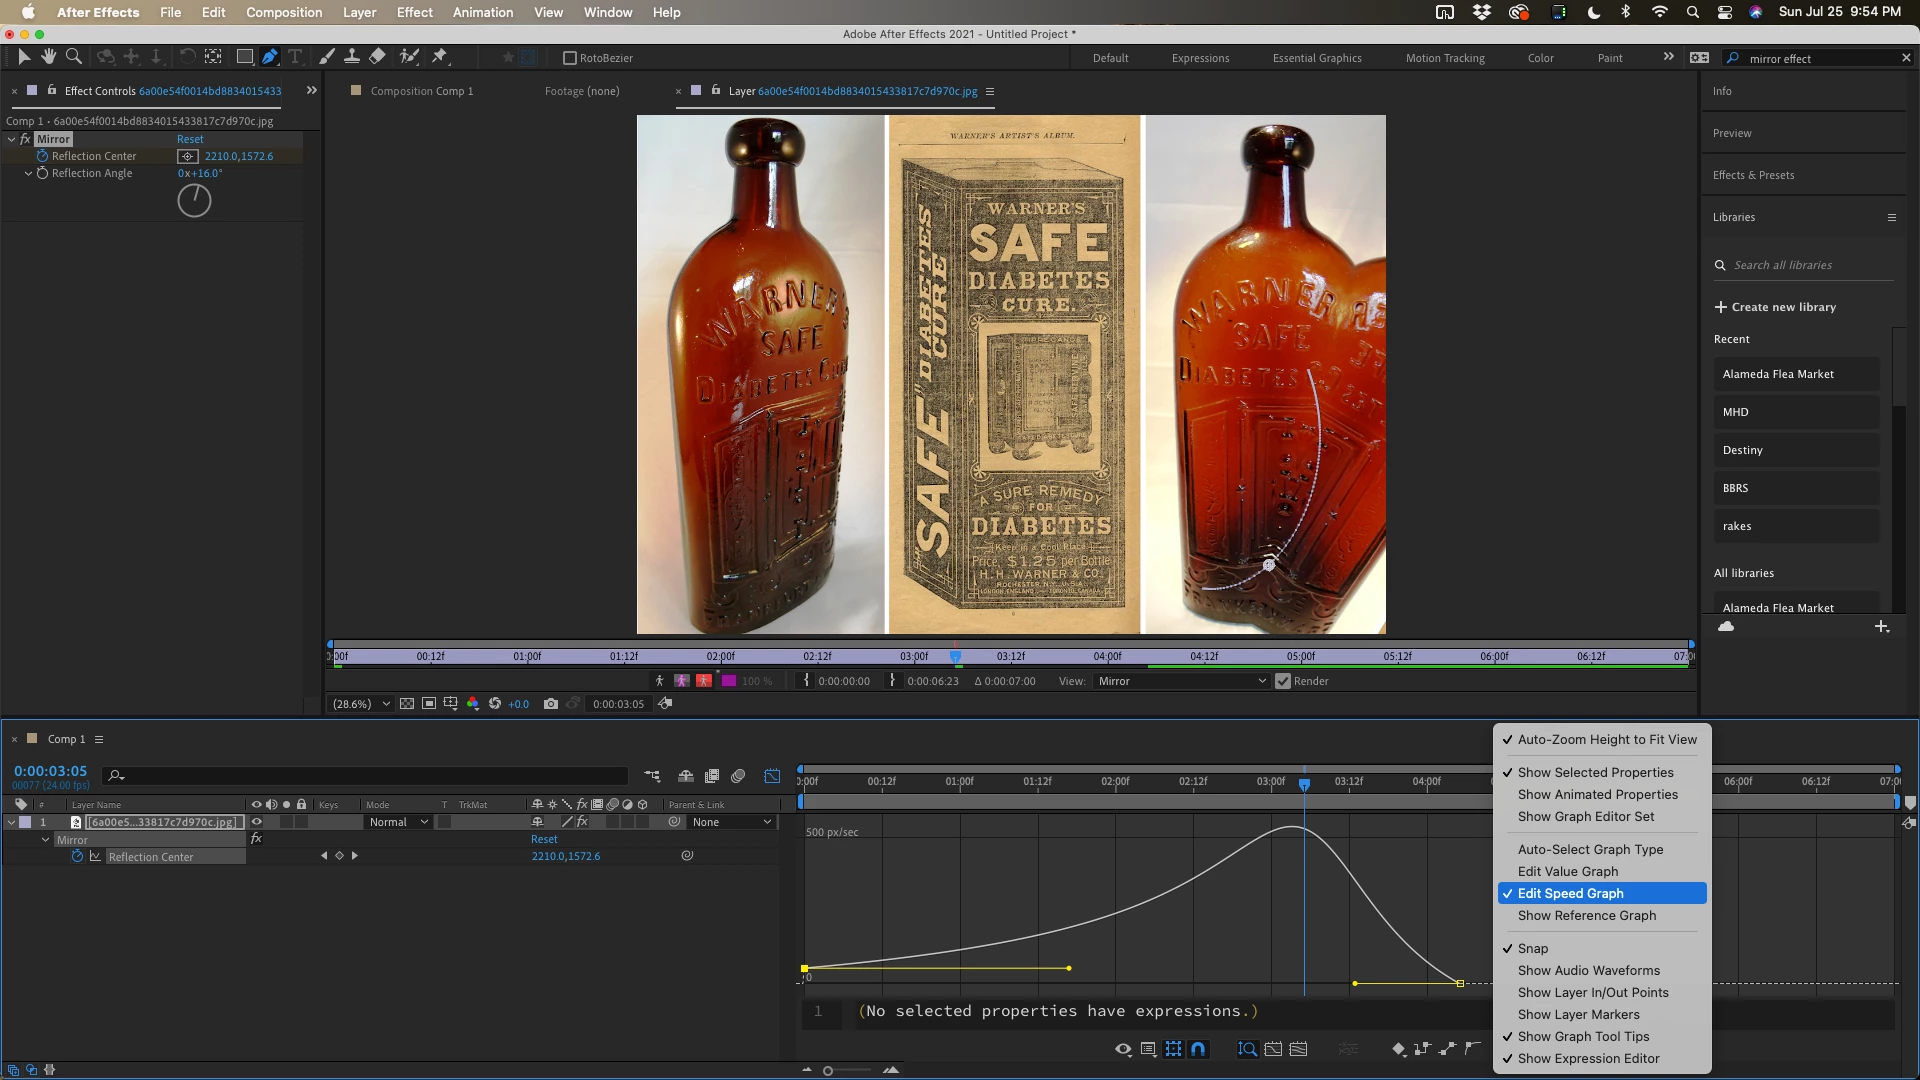This screenshot has height=1080, width=1920.
Task: Hide the layer using its eye toggle
Action: [x=257, y=822]
